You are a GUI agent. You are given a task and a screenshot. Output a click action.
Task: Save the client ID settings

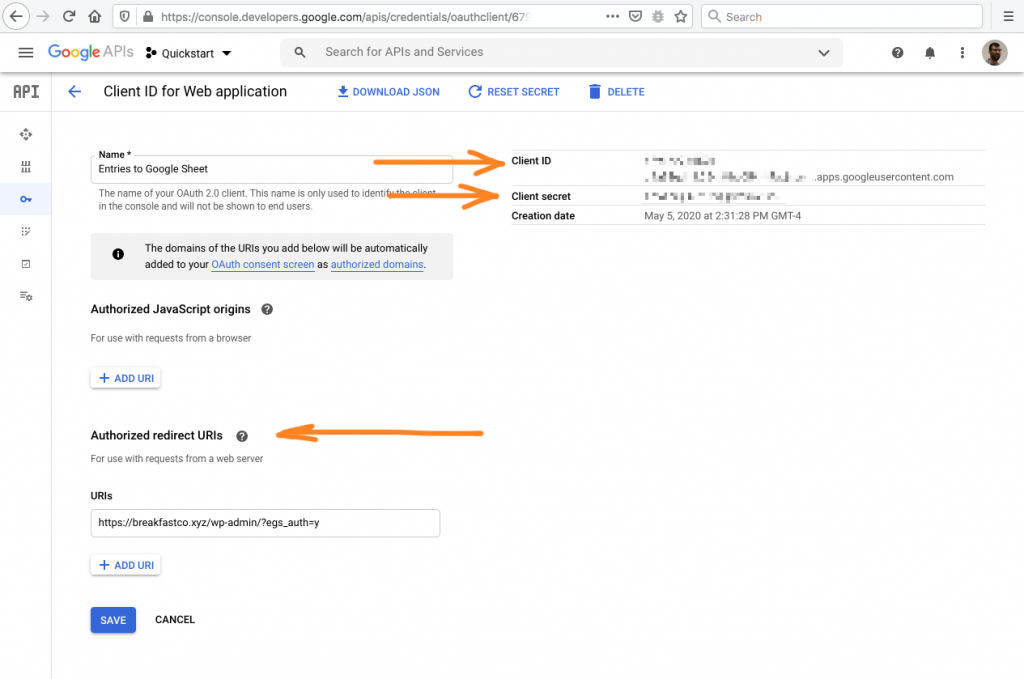(113, 620)
